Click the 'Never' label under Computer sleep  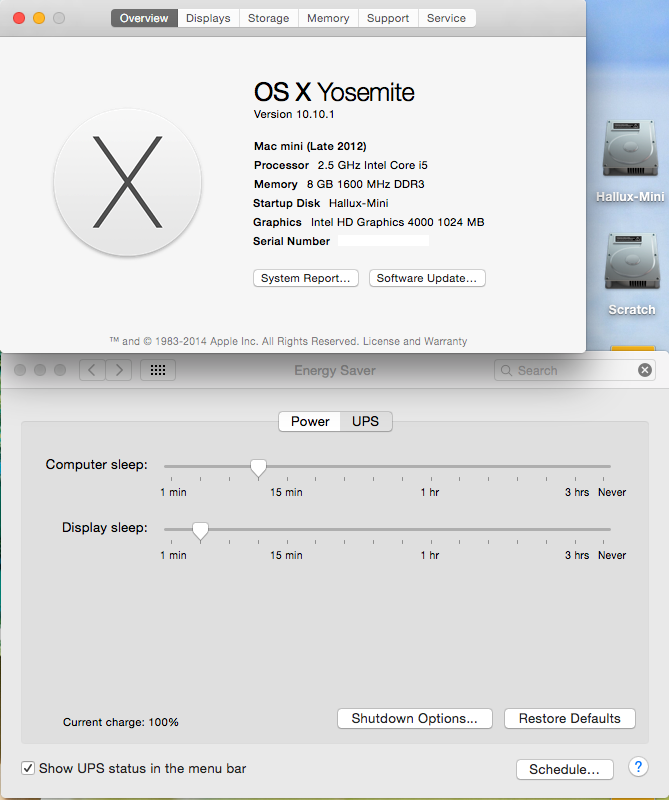pyautogui.click(x=612, y=492)
